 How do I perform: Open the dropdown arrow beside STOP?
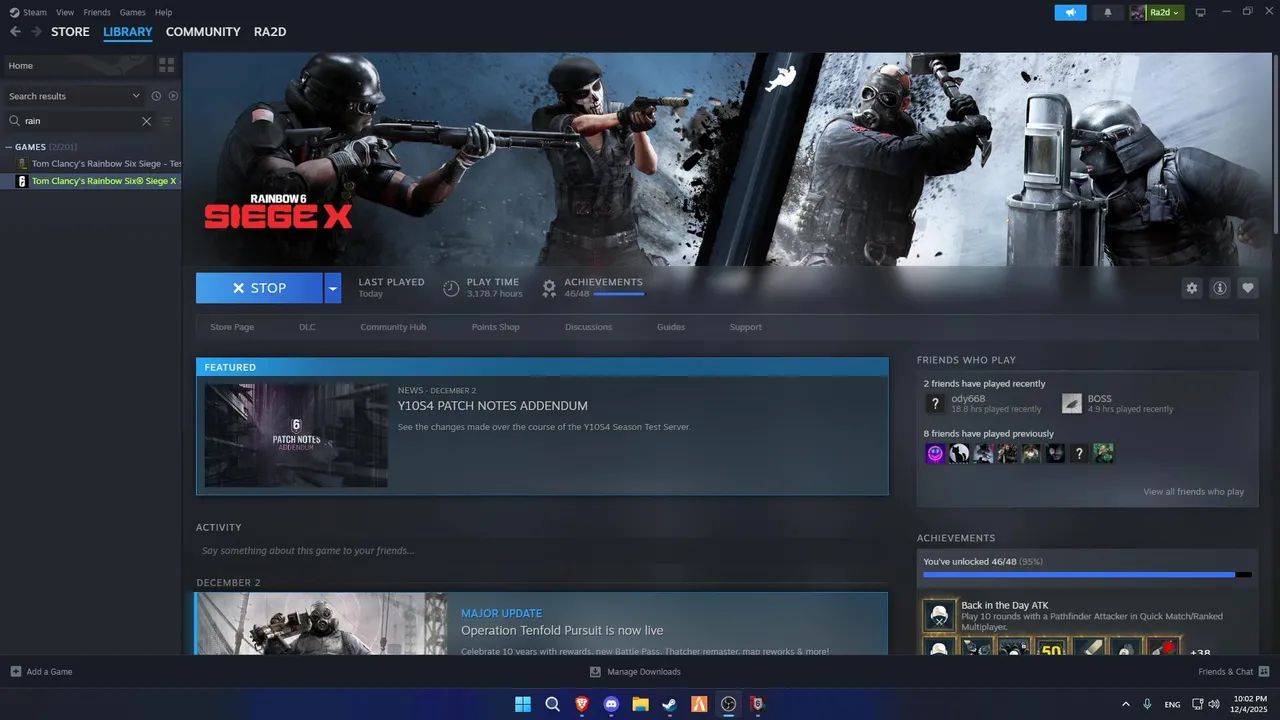pyautogui.click(x=334, y=288)
